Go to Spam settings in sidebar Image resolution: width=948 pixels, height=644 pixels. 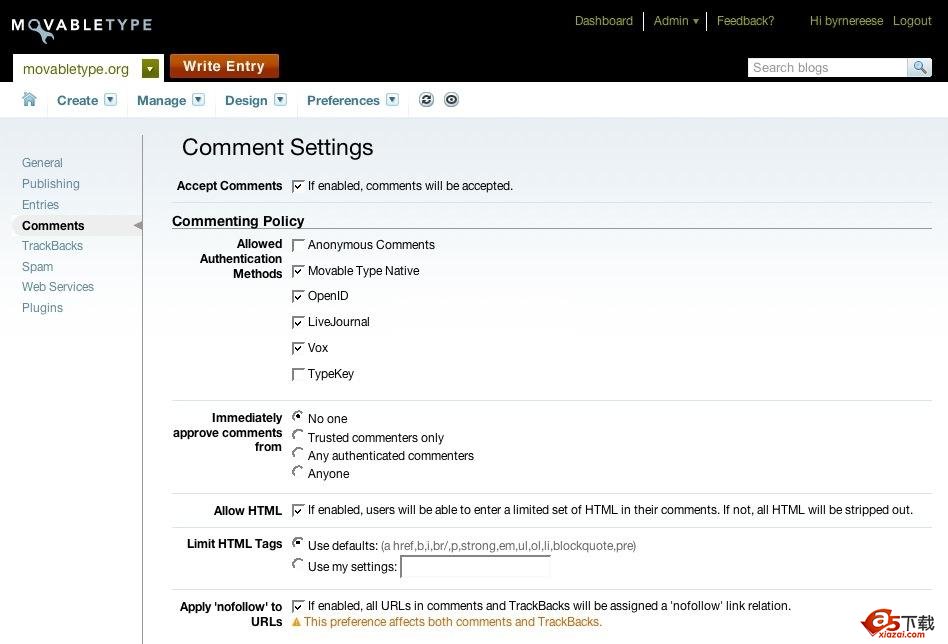[x=38, y=267]
